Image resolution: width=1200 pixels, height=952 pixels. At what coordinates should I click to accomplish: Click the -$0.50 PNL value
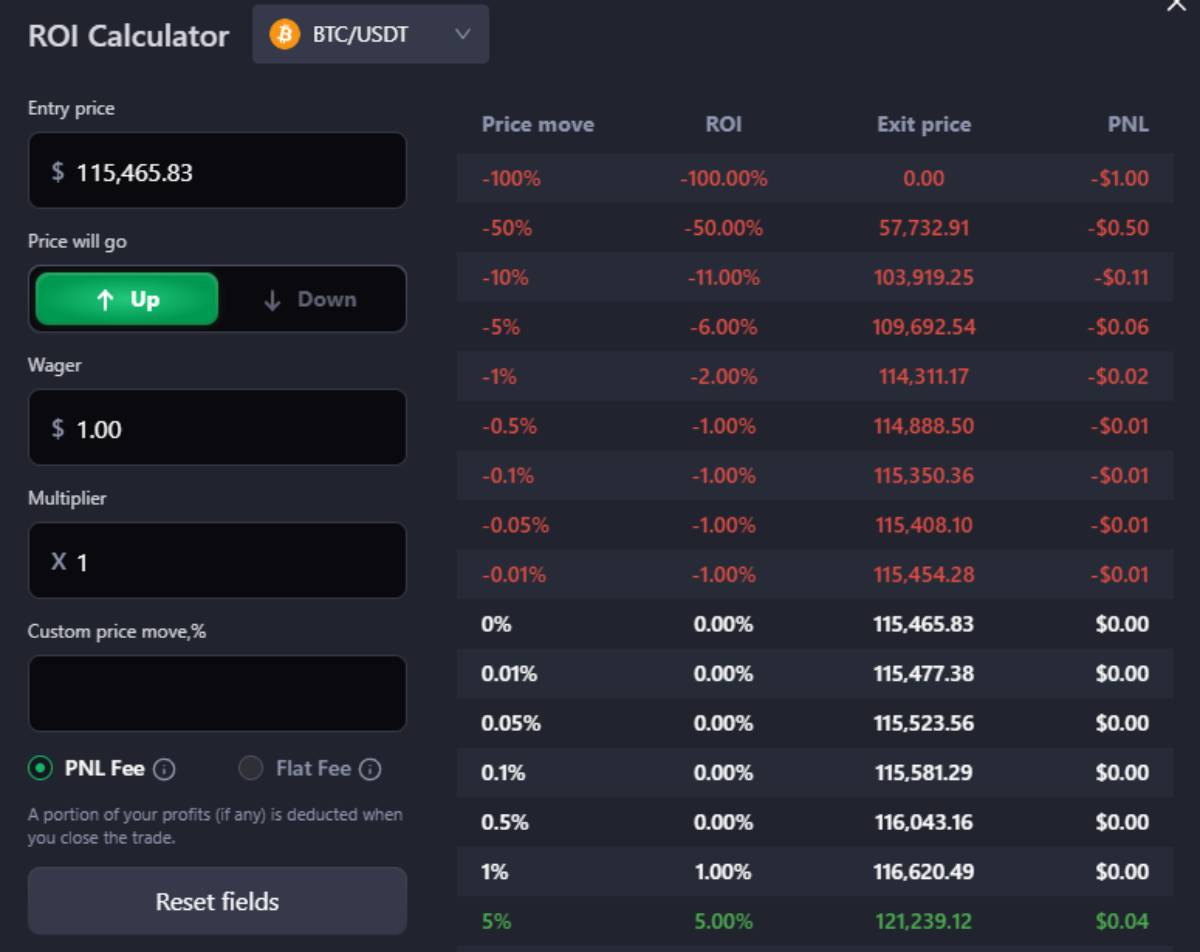pos(1119,228)
